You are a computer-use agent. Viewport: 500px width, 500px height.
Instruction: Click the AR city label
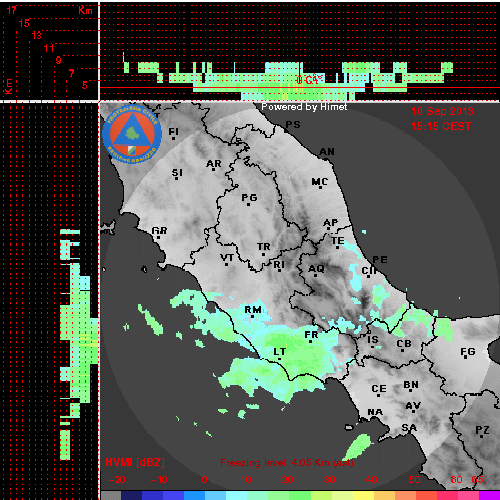tap(214, 164)
